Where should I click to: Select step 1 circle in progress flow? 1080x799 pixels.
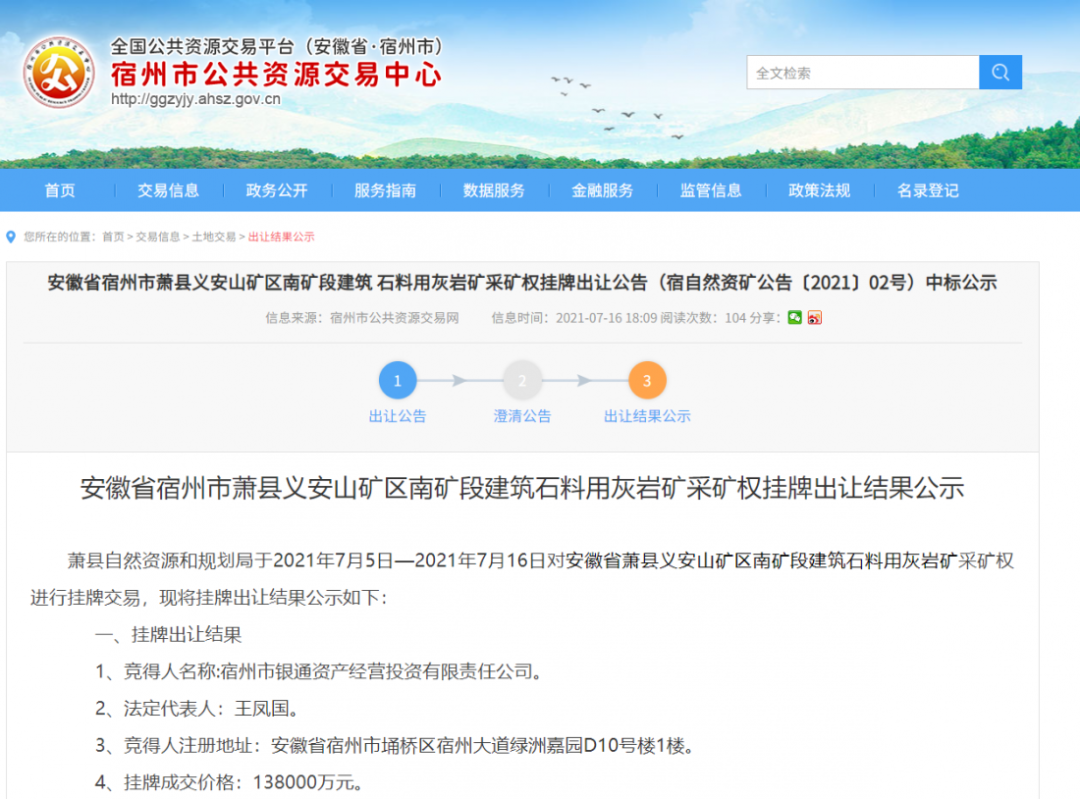pos(397,381)
